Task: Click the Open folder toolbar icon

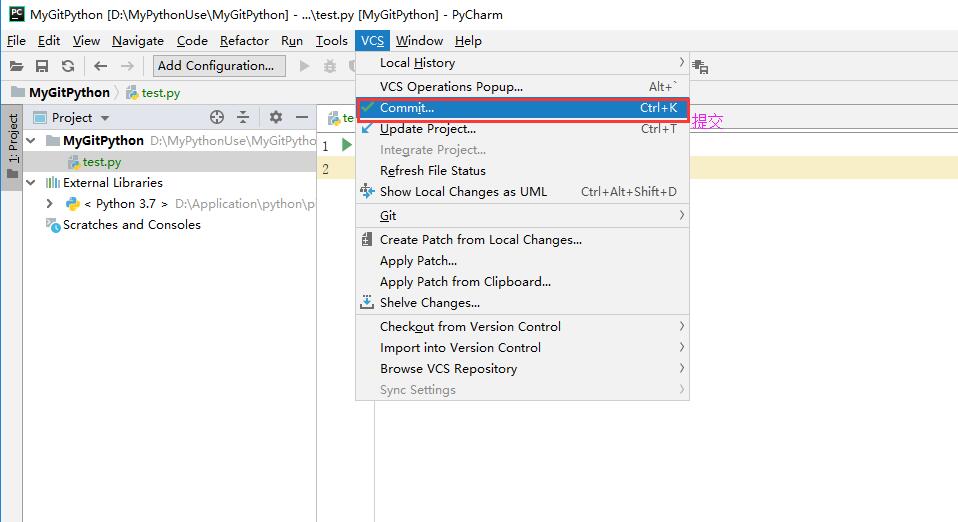Action: [x=16, y=66]
